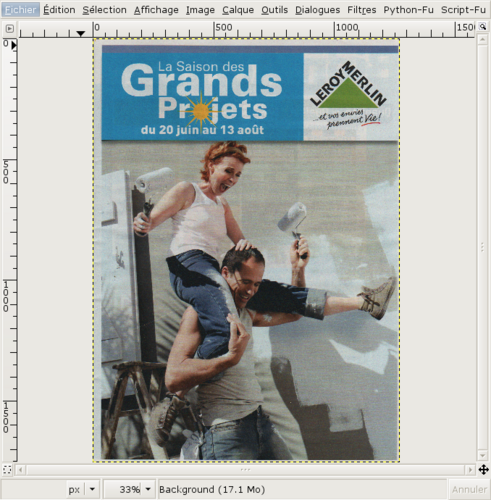Open the Image menu

(x=200, y=10)
